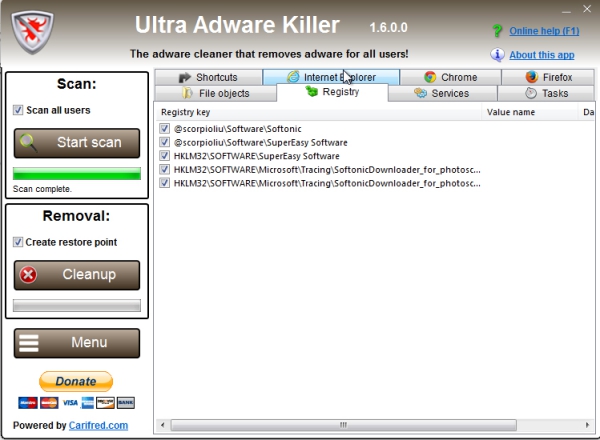Click the Shortcuts arrow icon
Image resolution: width=600 pixels, height=440 pixels.
(184, 77)
